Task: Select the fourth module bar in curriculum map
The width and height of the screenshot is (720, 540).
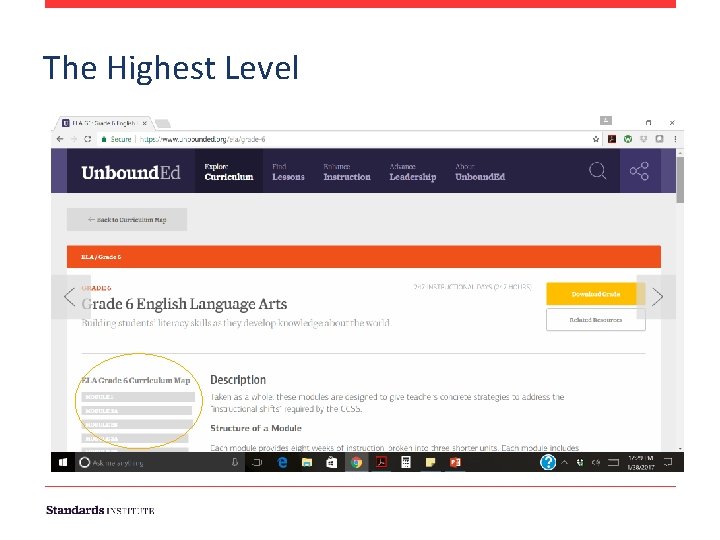Action: [x=135, y=439]
